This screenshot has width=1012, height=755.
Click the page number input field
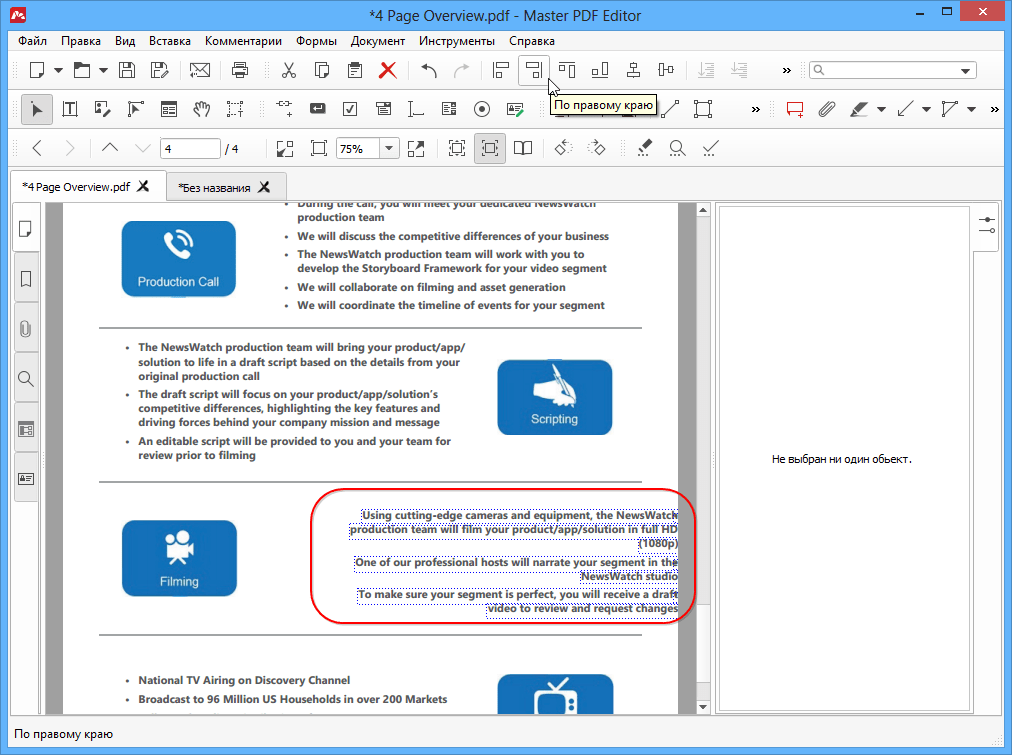tap(190, 148)
